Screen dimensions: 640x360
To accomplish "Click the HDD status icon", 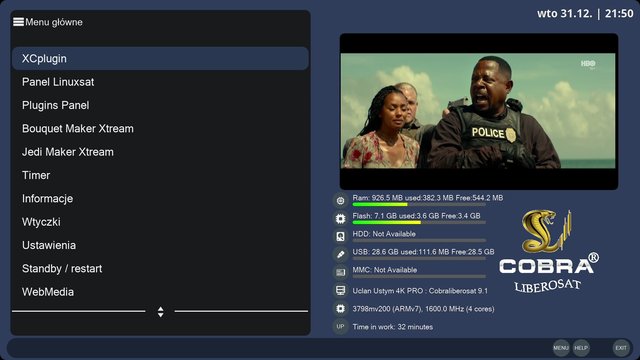I will [340, 236].
